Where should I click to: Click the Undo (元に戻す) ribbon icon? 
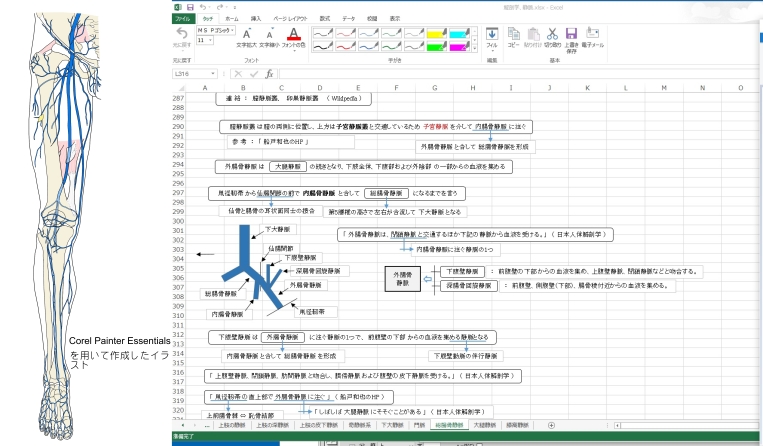182,33
